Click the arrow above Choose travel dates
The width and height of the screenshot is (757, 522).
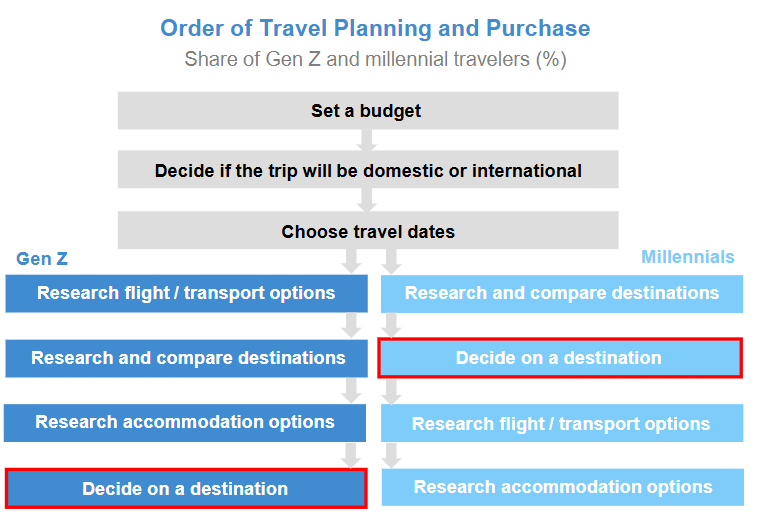point(367,200)
